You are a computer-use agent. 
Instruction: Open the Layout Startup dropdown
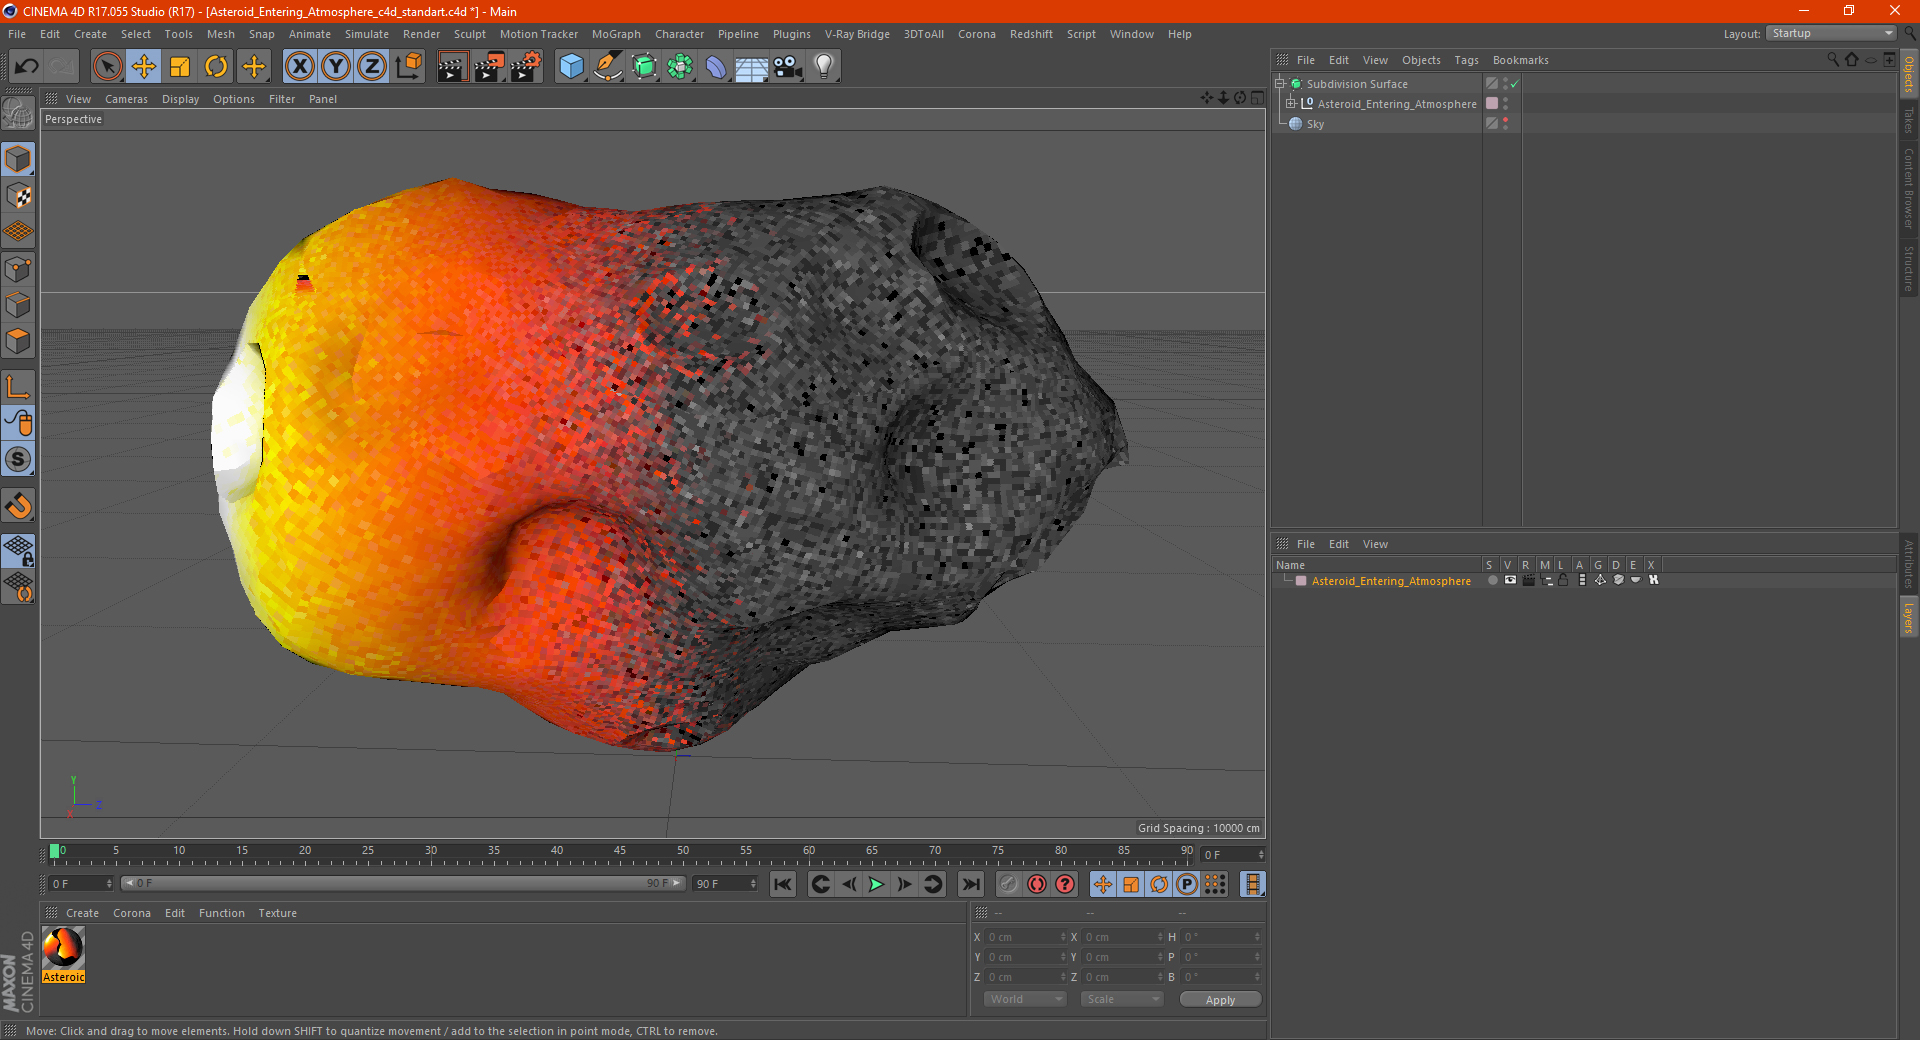point(1832,33)
